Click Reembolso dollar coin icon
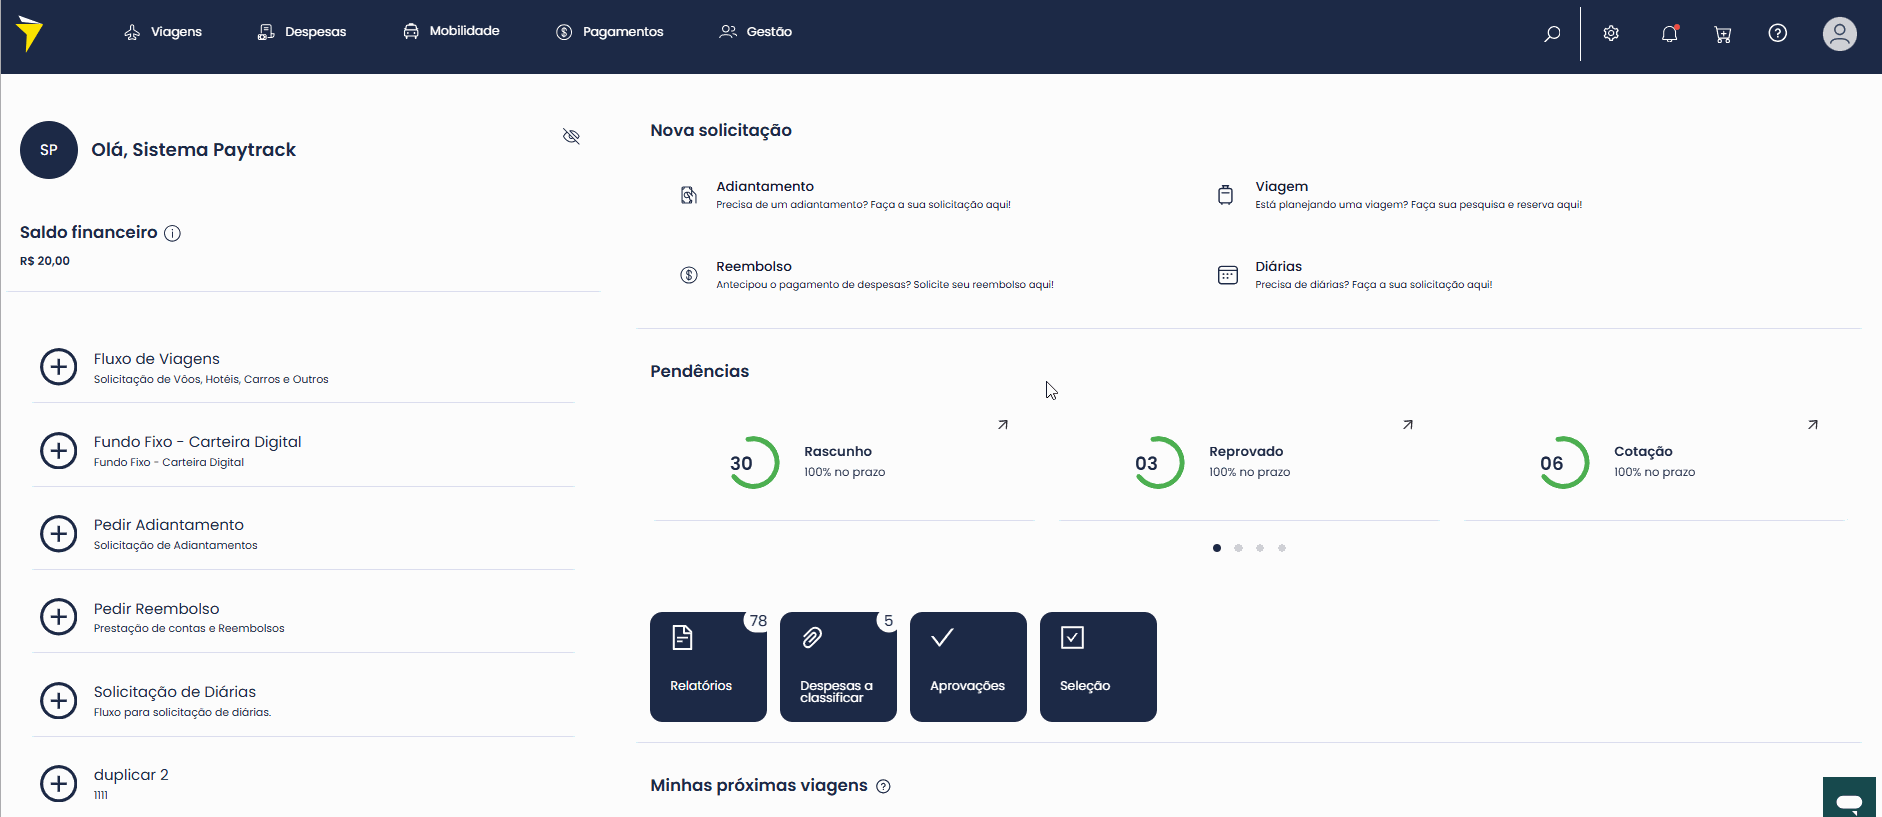The image size is (1882, 817). click(689, 275)
